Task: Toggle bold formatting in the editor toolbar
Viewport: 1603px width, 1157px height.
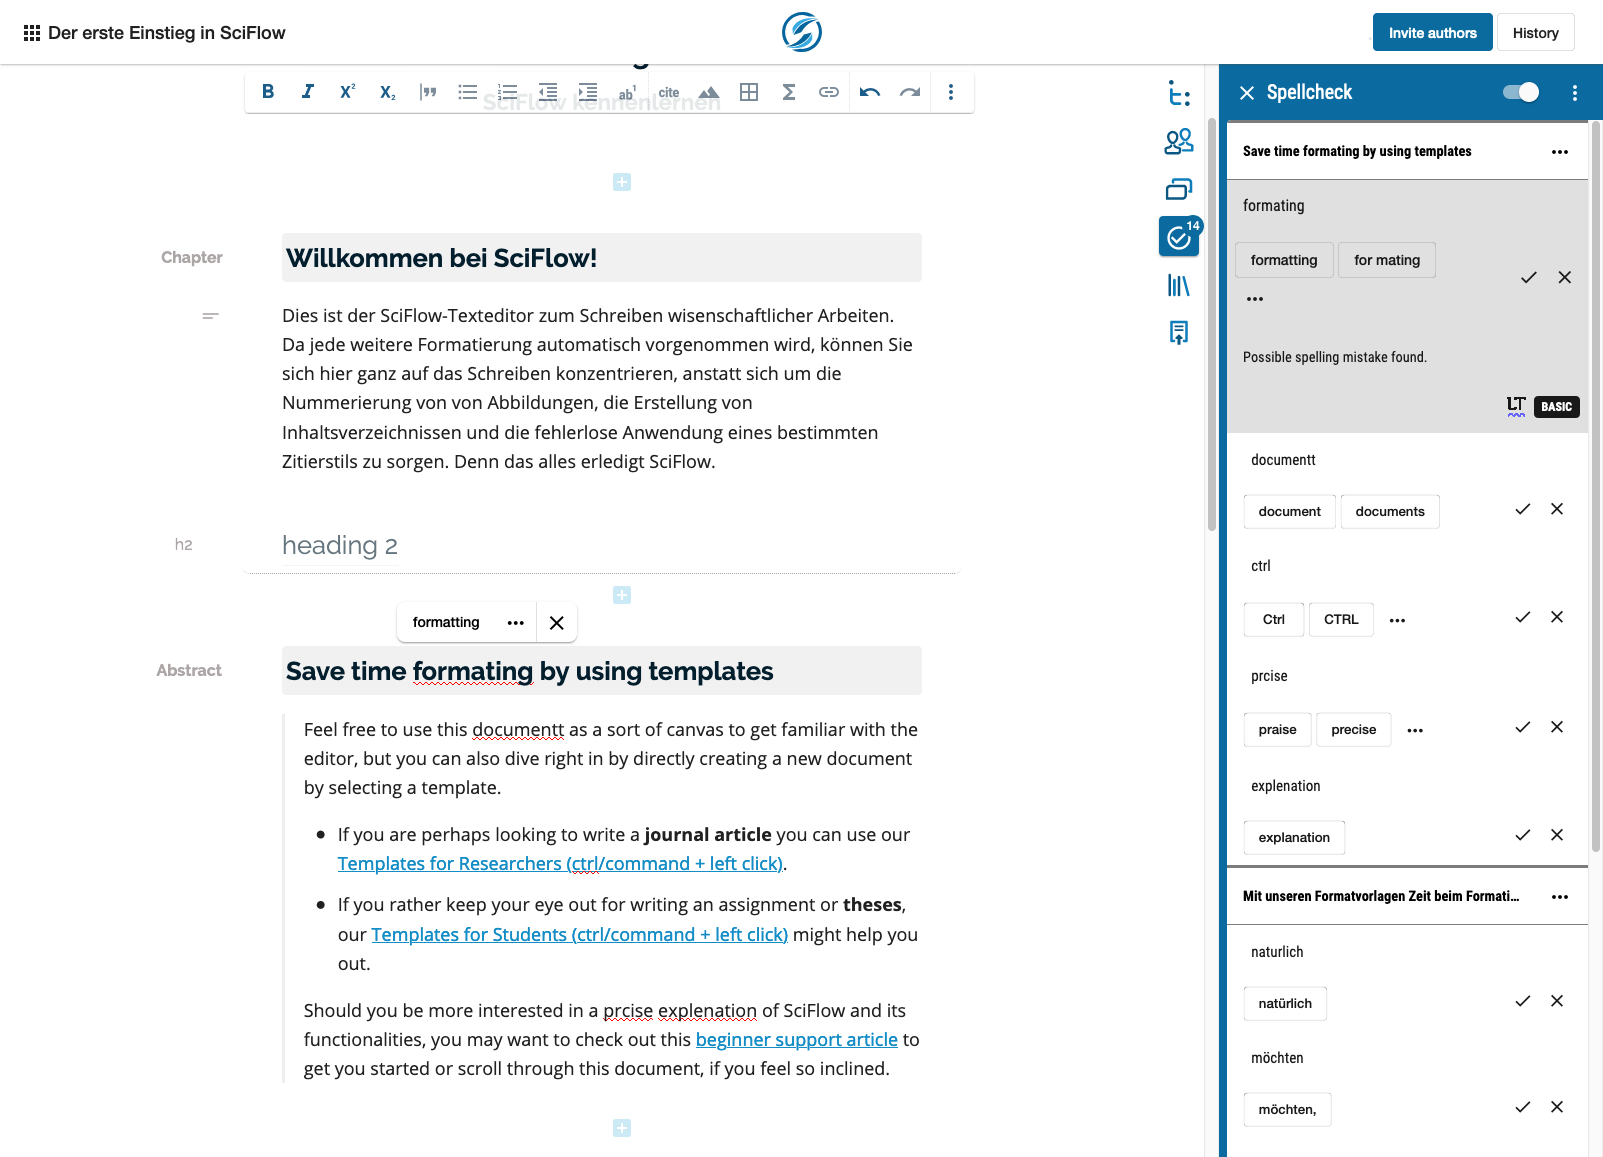Action: (x=268, y=91)
